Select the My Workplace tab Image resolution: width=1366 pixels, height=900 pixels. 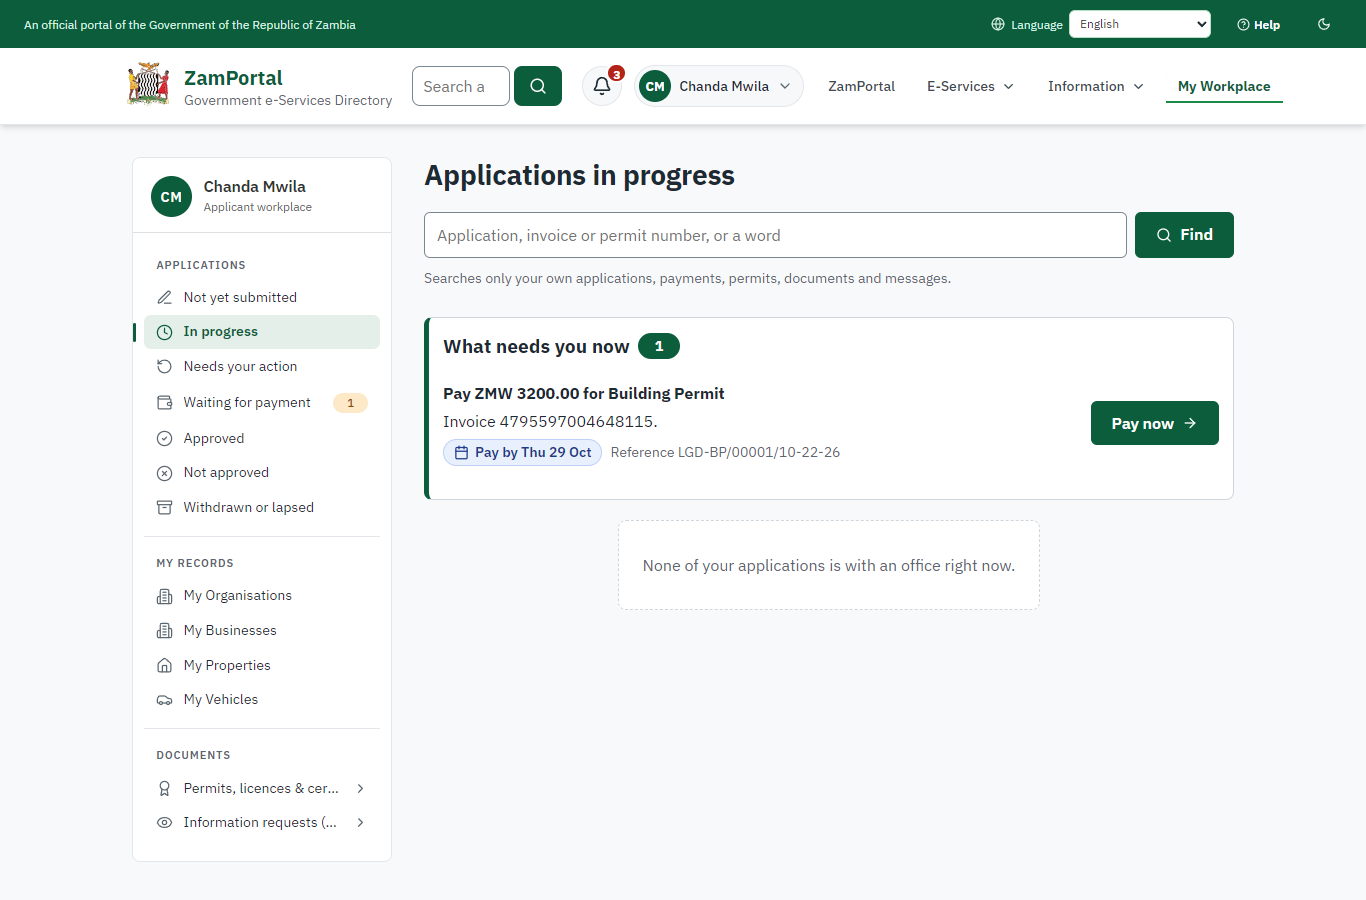[1224, 86]
